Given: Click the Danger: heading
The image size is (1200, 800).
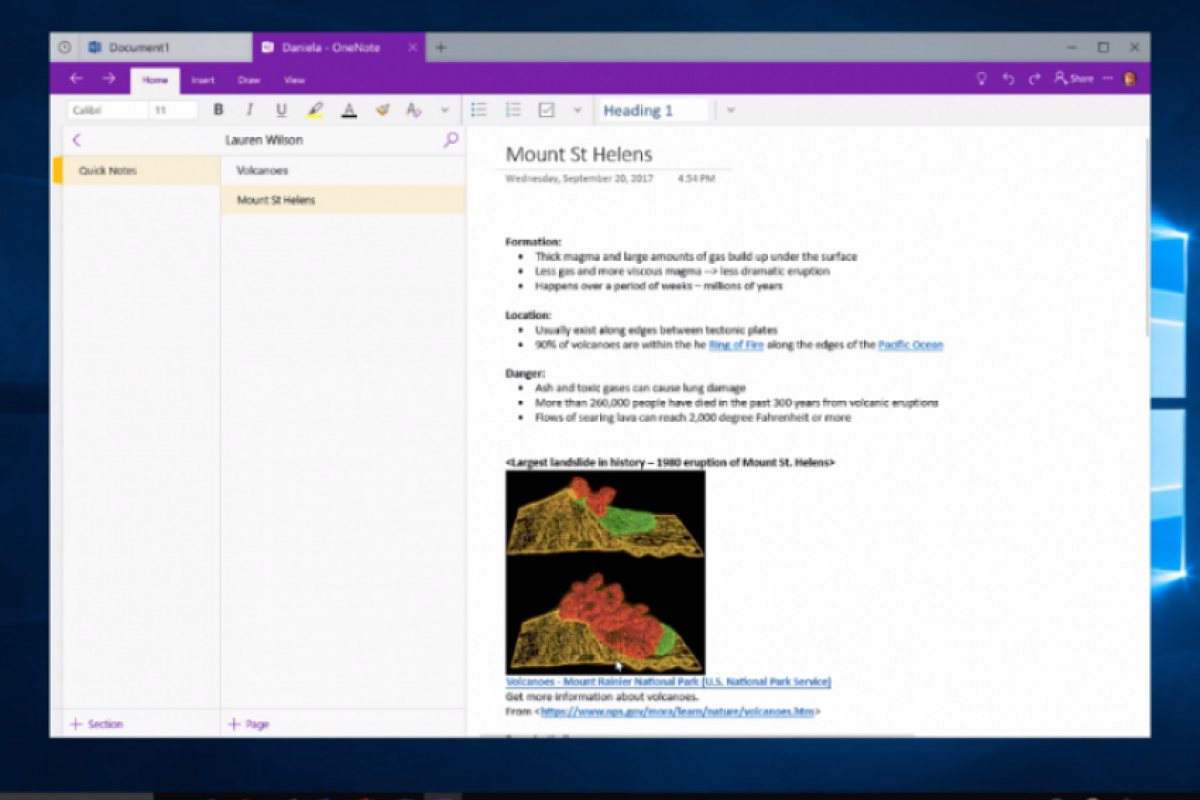Looking at the screenshot, I should coord(525,373).
